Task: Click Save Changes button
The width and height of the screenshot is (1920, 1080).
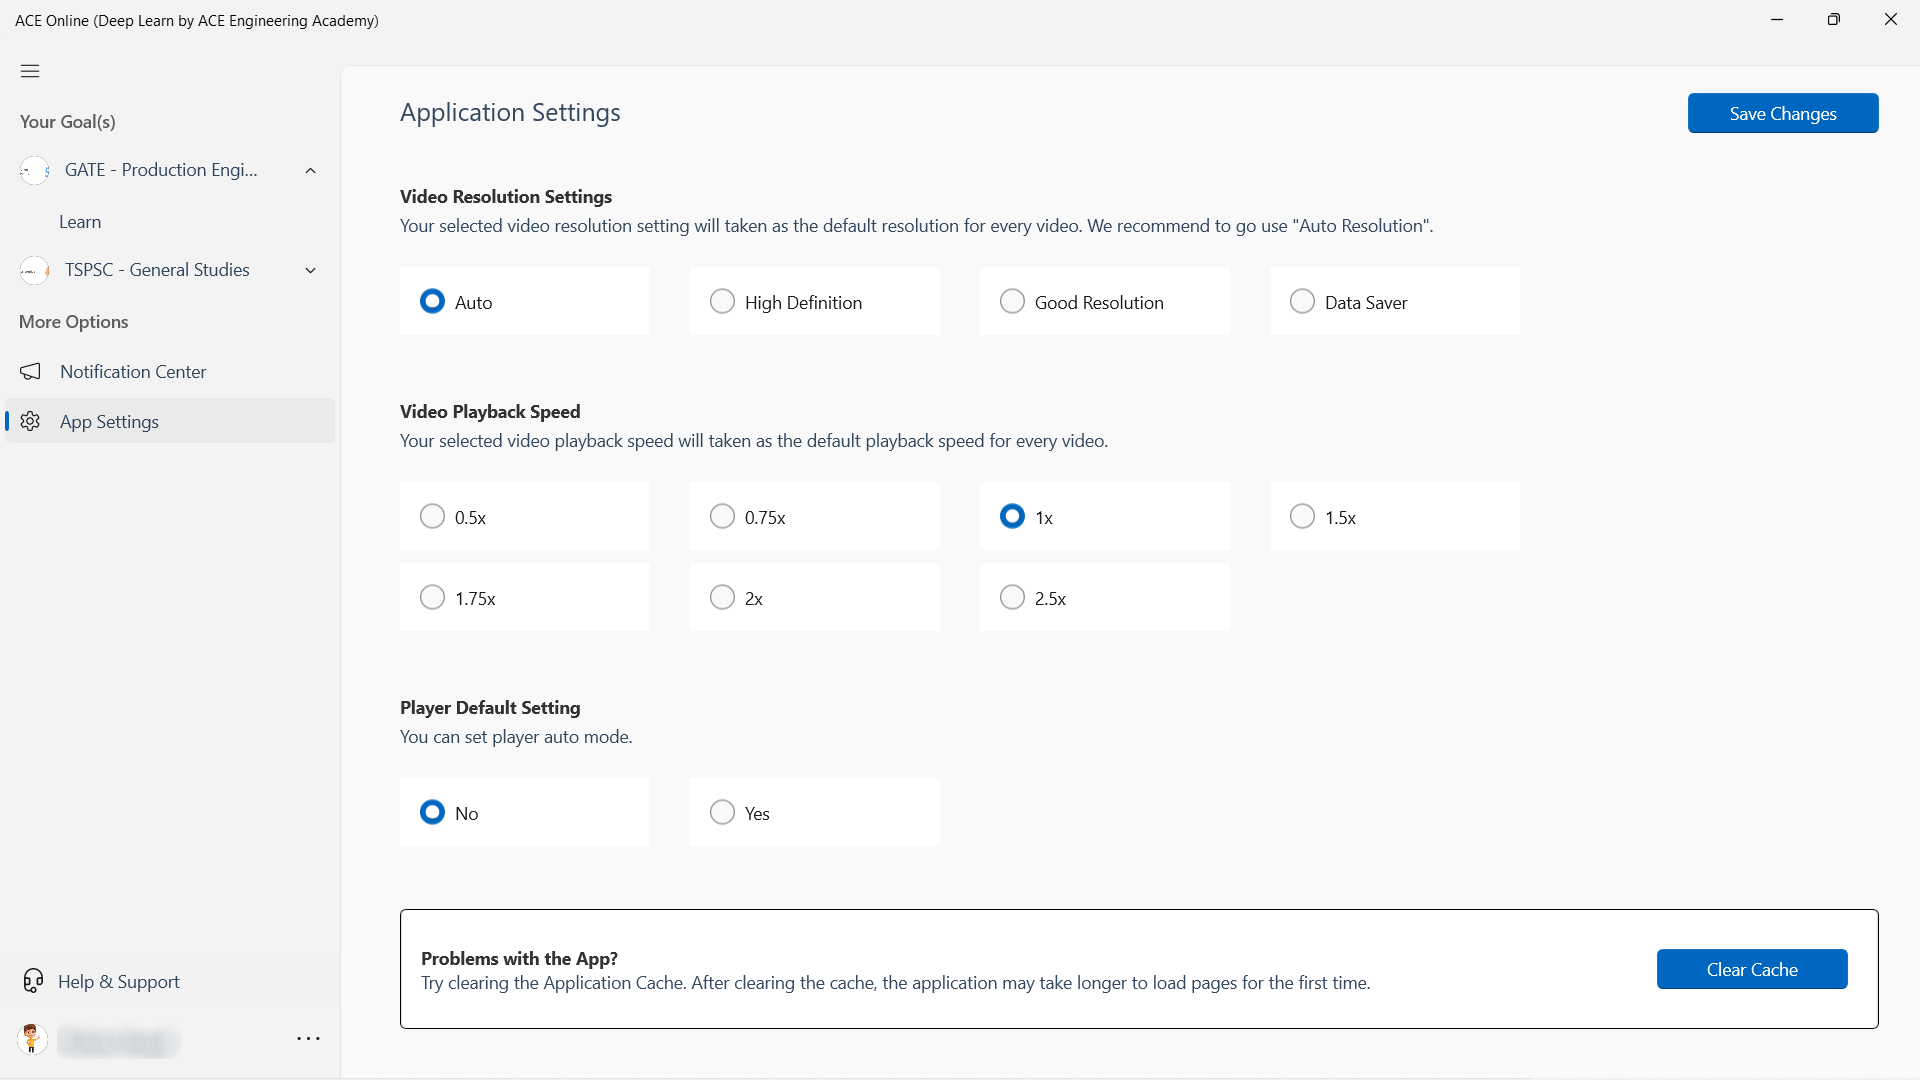Action: [1782, 113]
